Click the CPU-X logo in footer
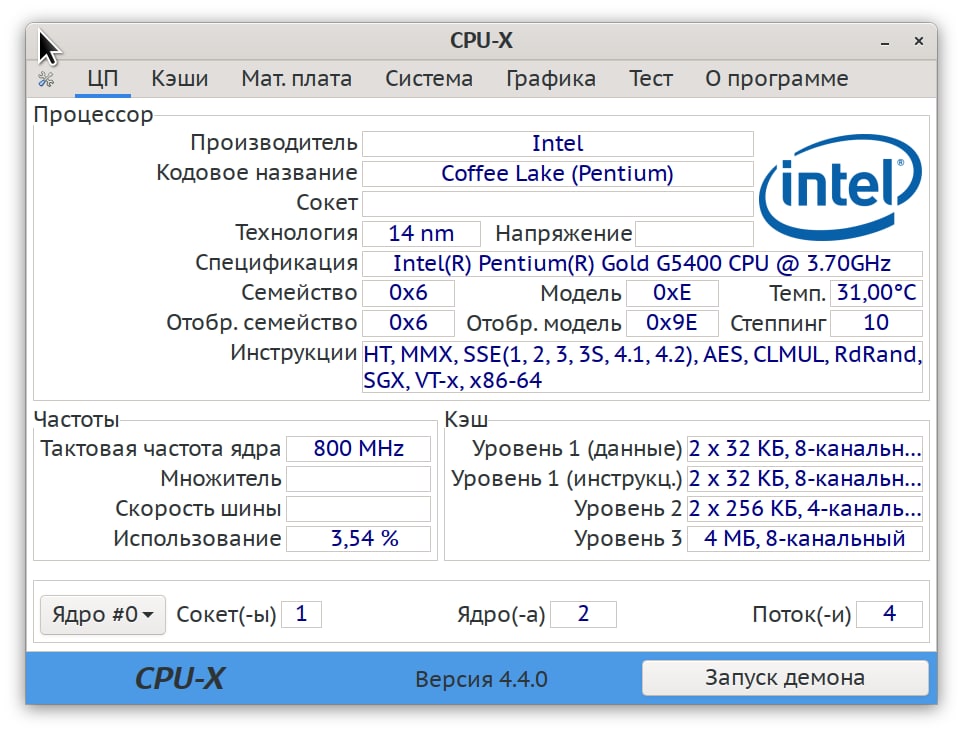 pyautogui.click(x=180, y=679)
